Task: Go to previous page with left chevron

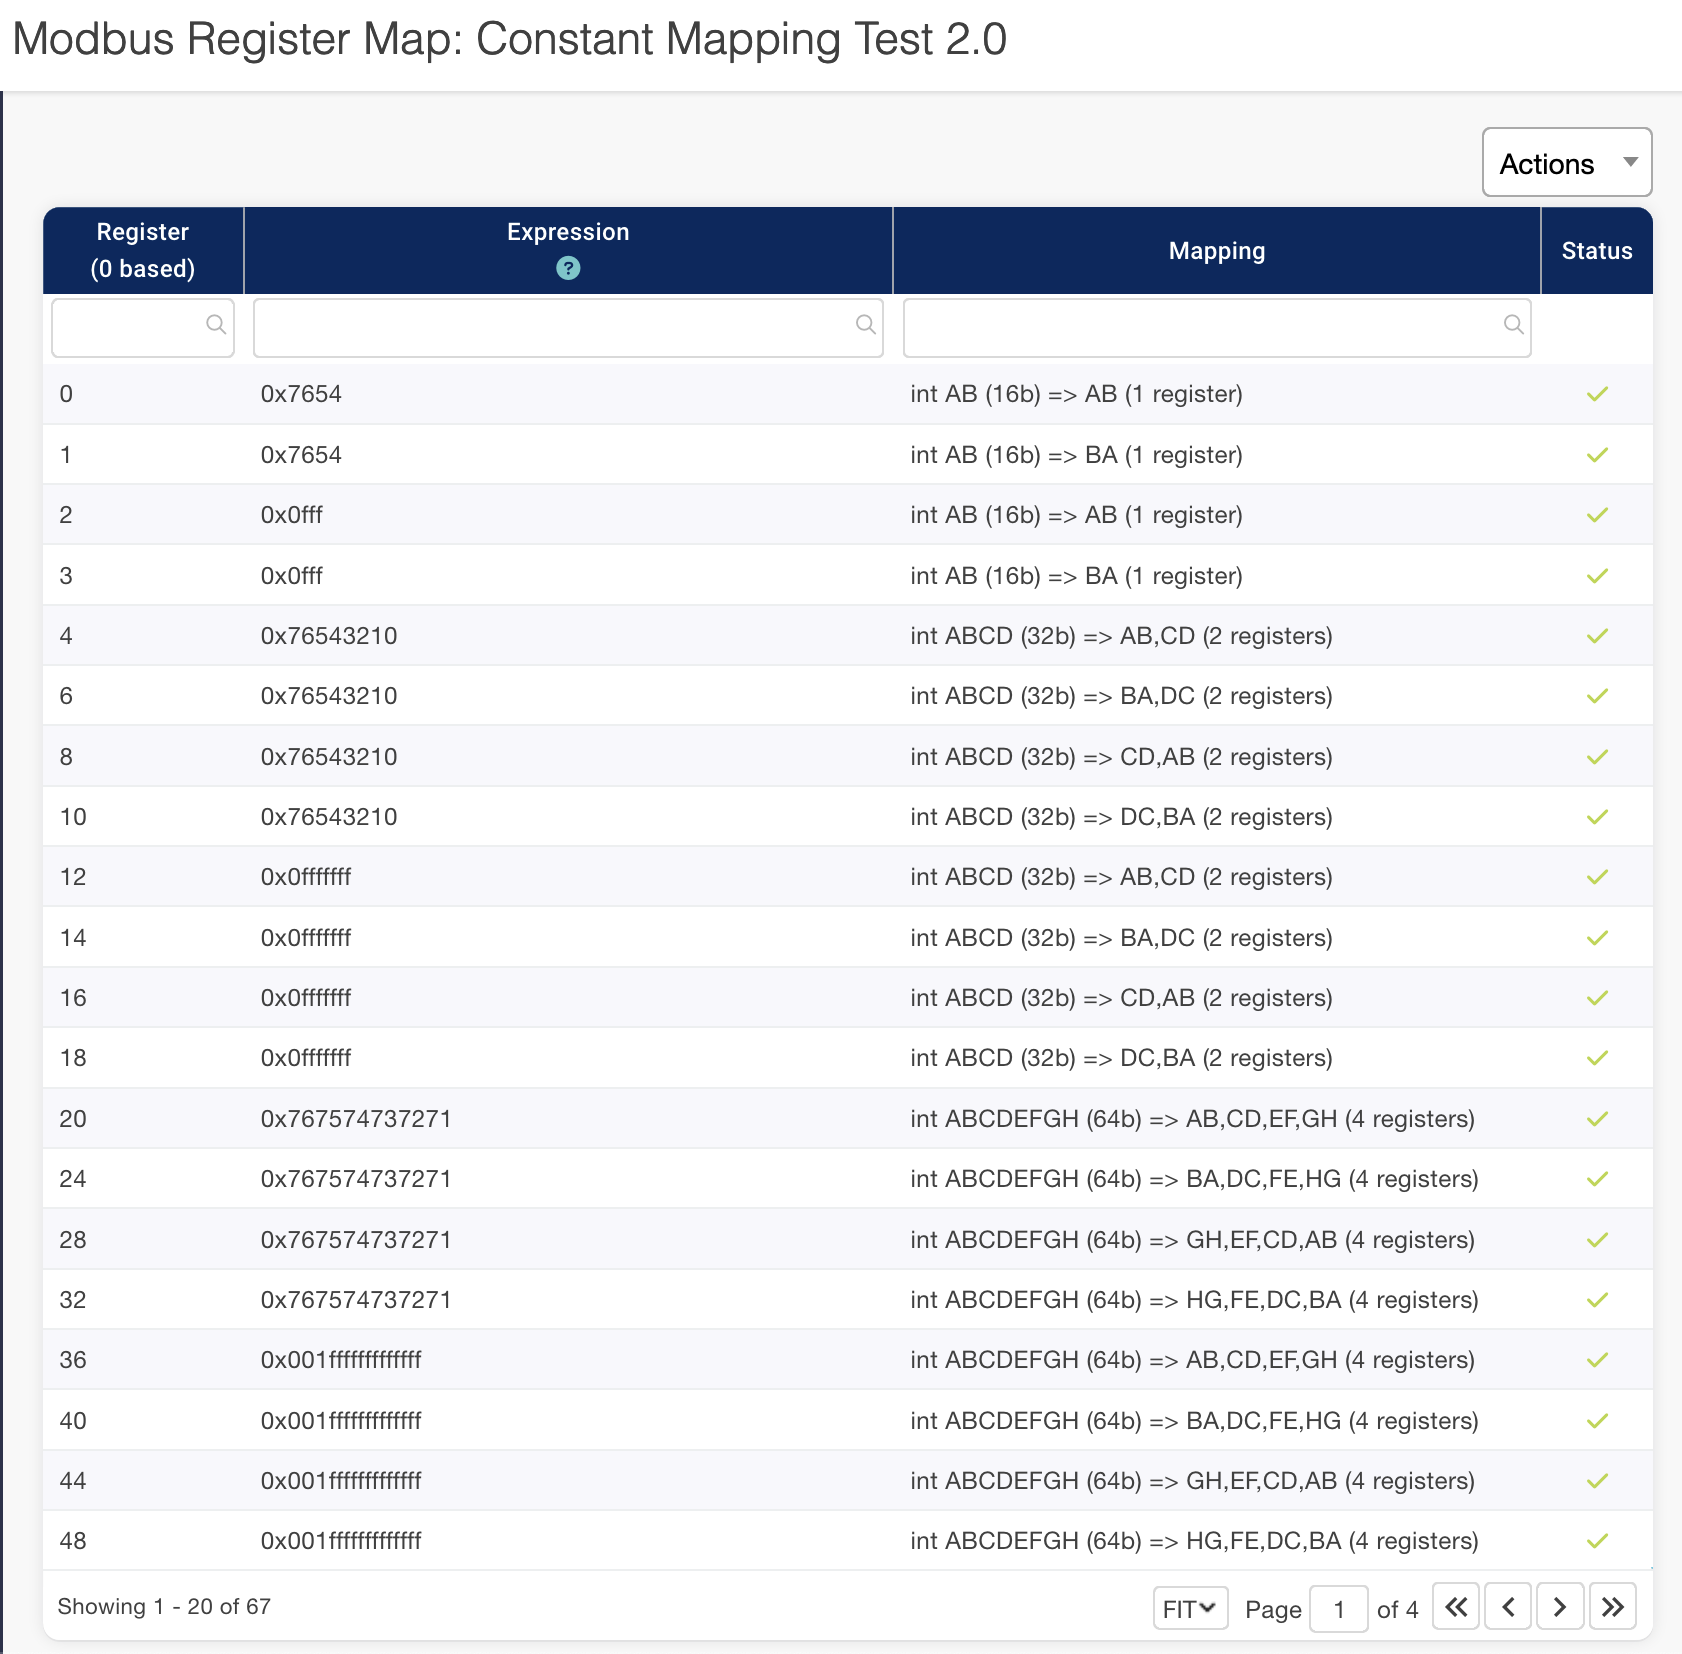Action: (x=1508, y=1607)
